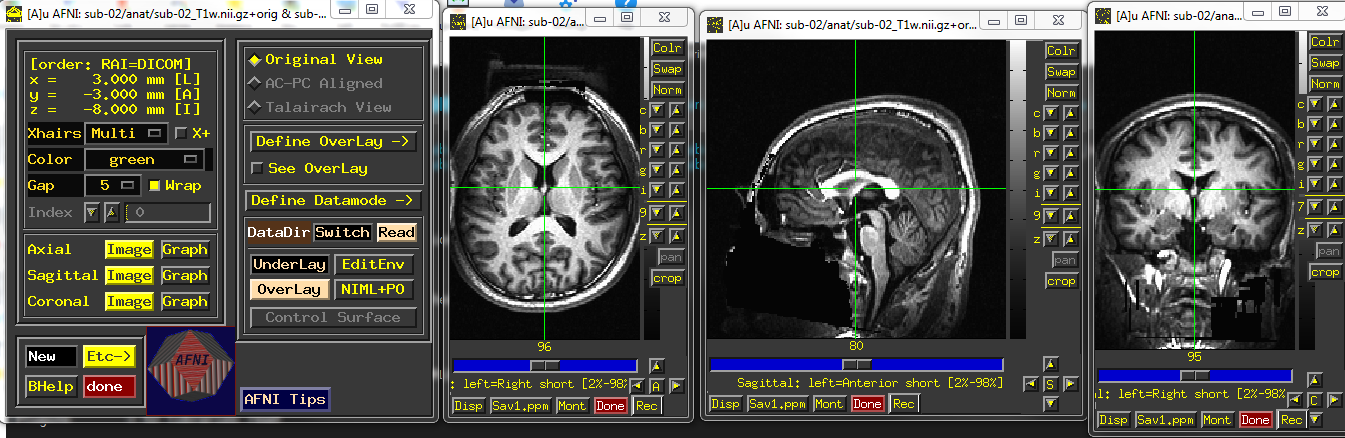Screen dimensions: 1345x438
Task: Click the New controller button
Action: pyautogui.click(x=52, y=356)
